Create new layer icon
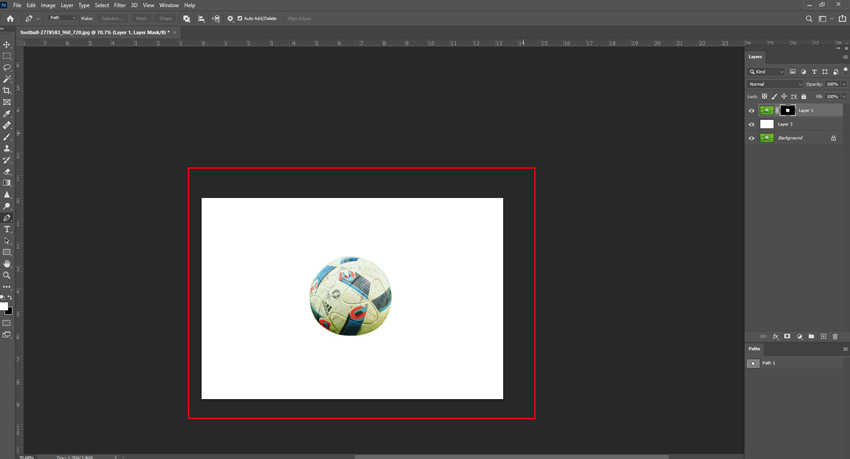 tap(823, 337)
